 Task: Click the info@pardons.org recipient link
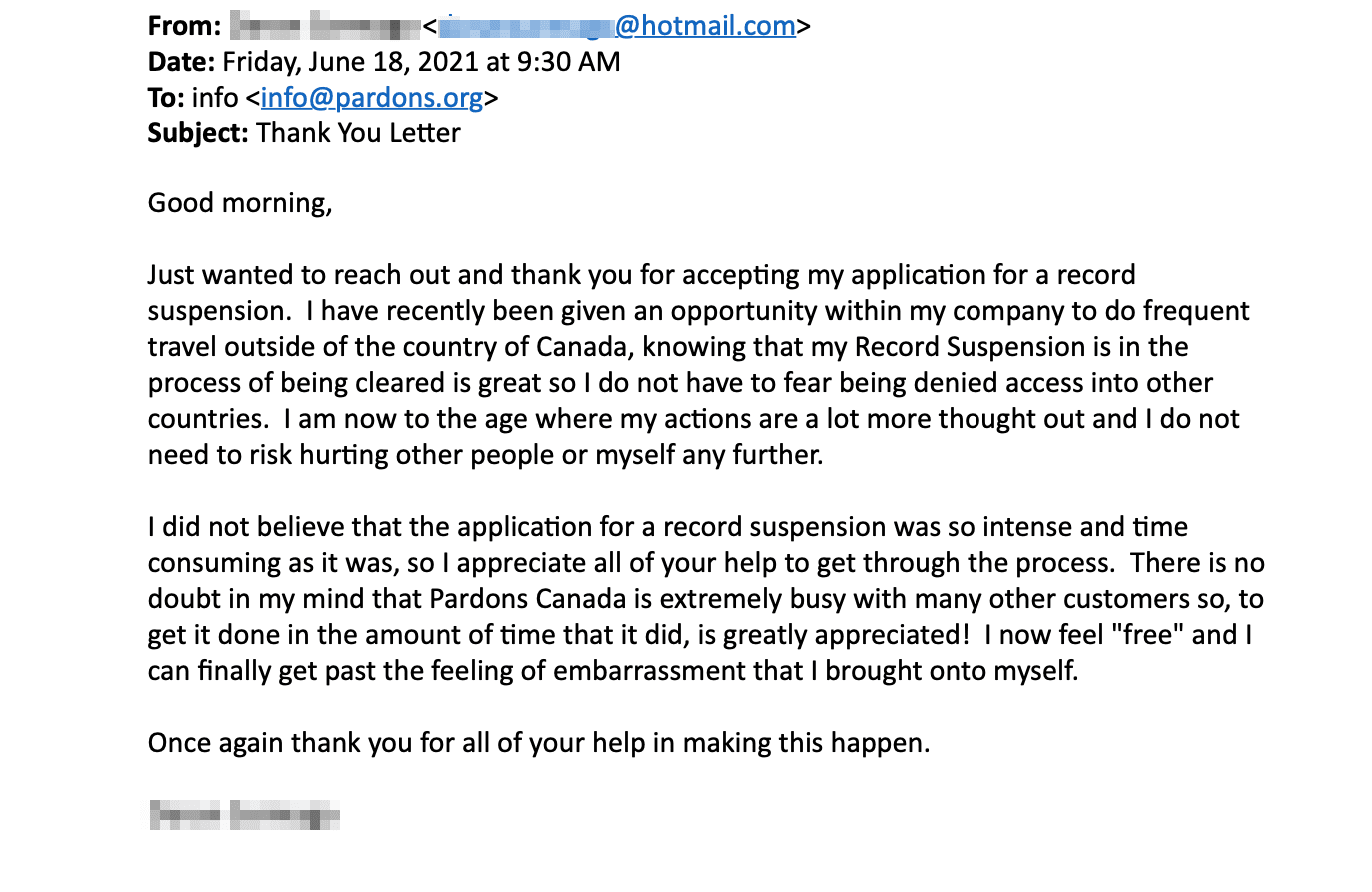tap(372, 98)
